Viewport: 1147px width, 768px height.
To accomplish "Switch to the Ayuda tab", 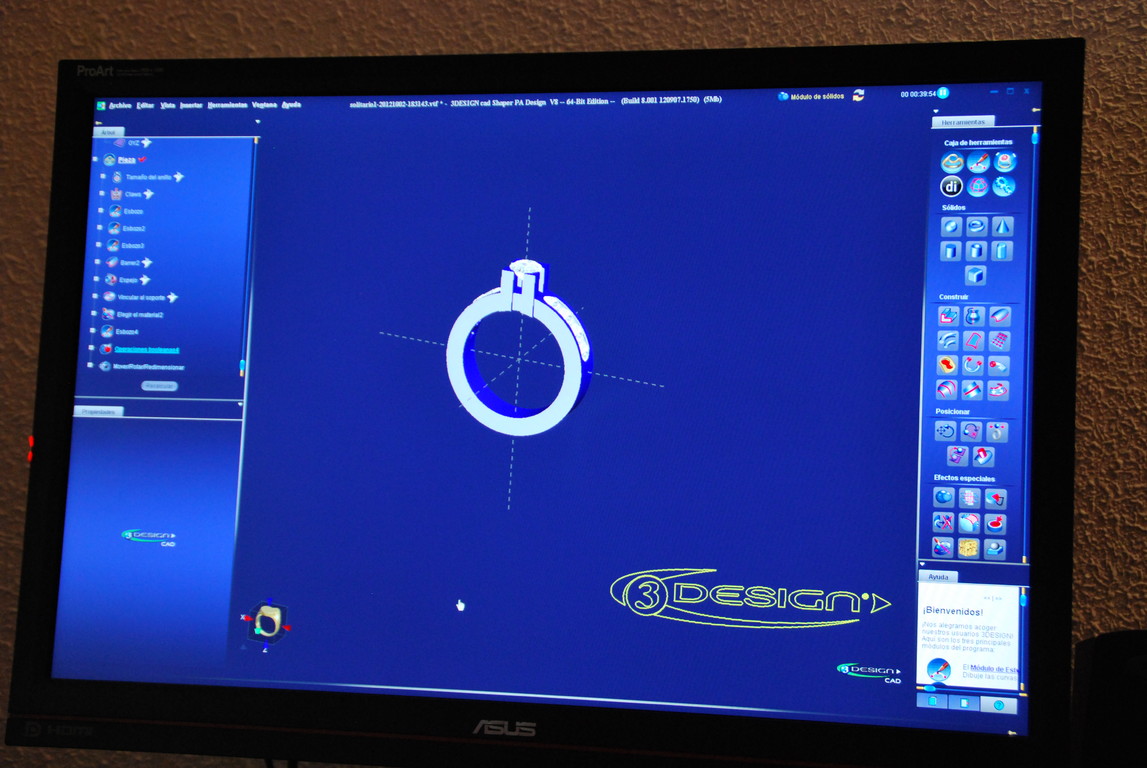I will click(x=937, y=577).
